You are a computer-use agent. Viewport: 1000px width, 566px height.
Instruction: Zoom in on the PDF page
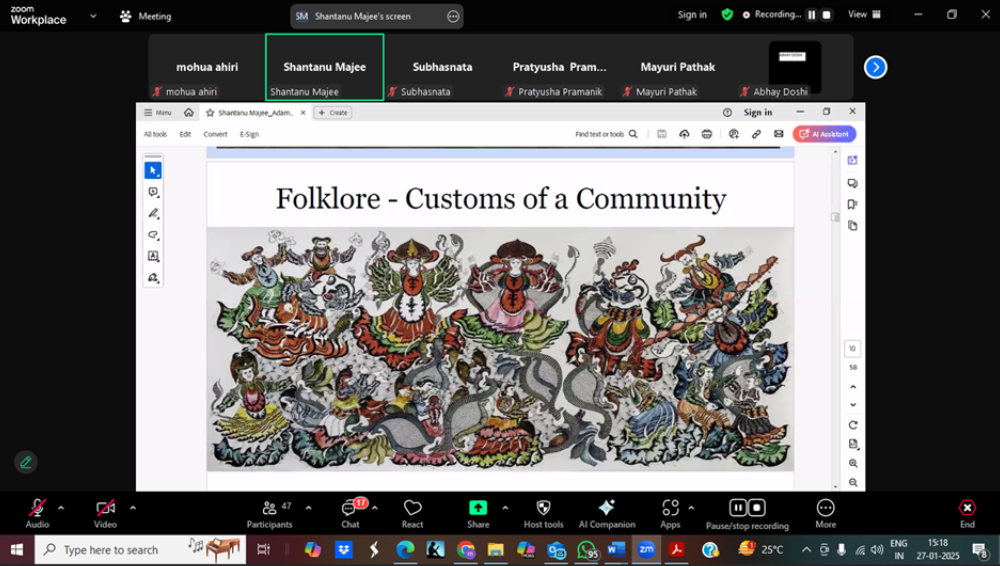pyautogui.click(x=853, y=463)
